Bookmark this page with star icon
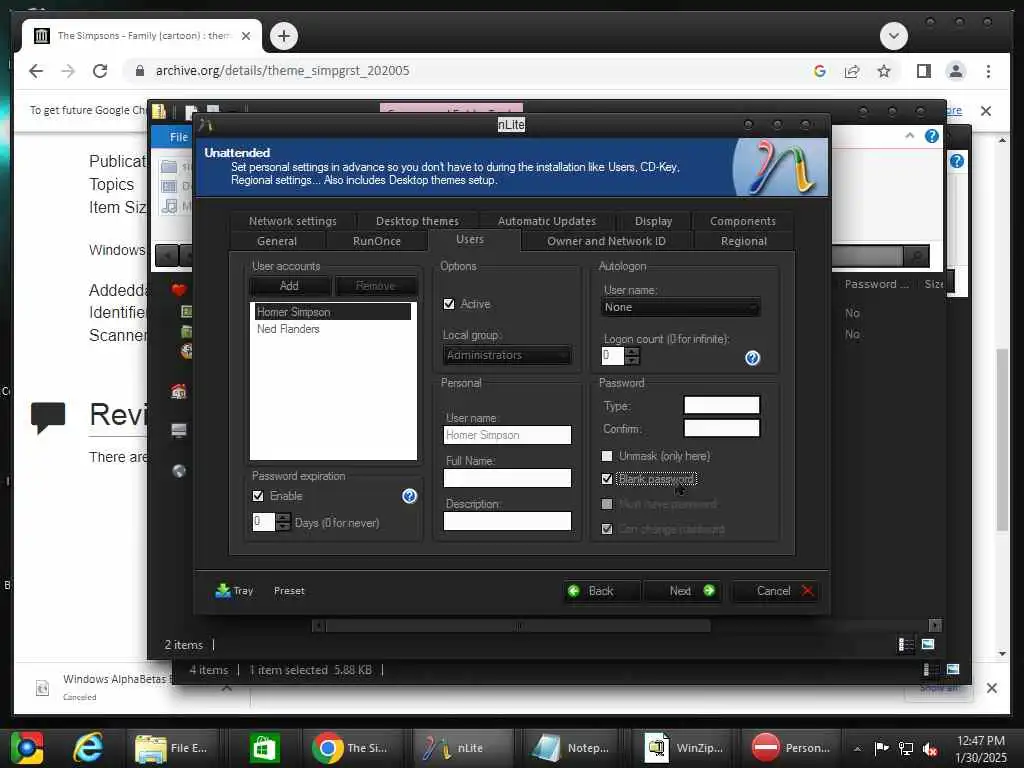Image resolution: width=1024 pixels, height=768 pixels. (884, 71)
